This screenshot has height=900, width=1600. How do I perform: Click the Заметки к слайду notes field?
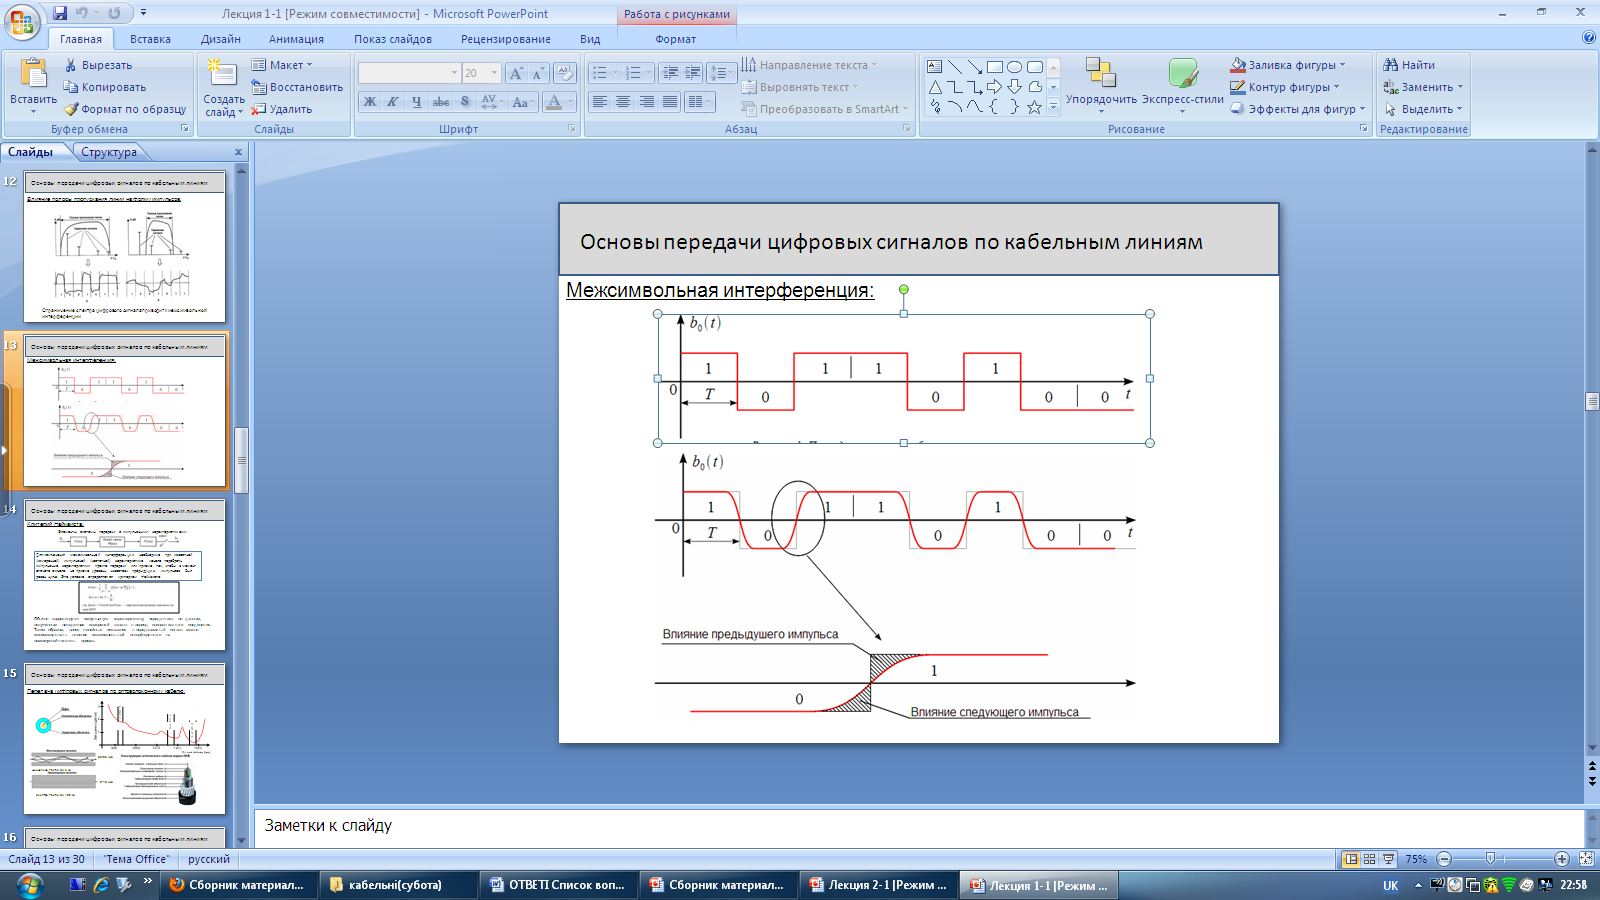coord(918,826)
